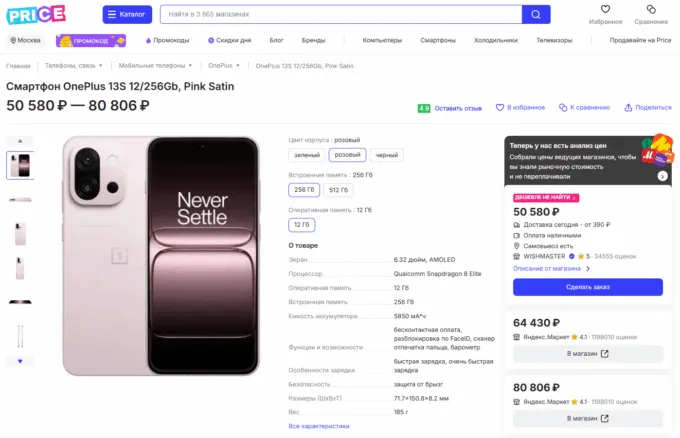Screen dimensions: 680x438
Task: Click the store search input field
Action: 340,15
